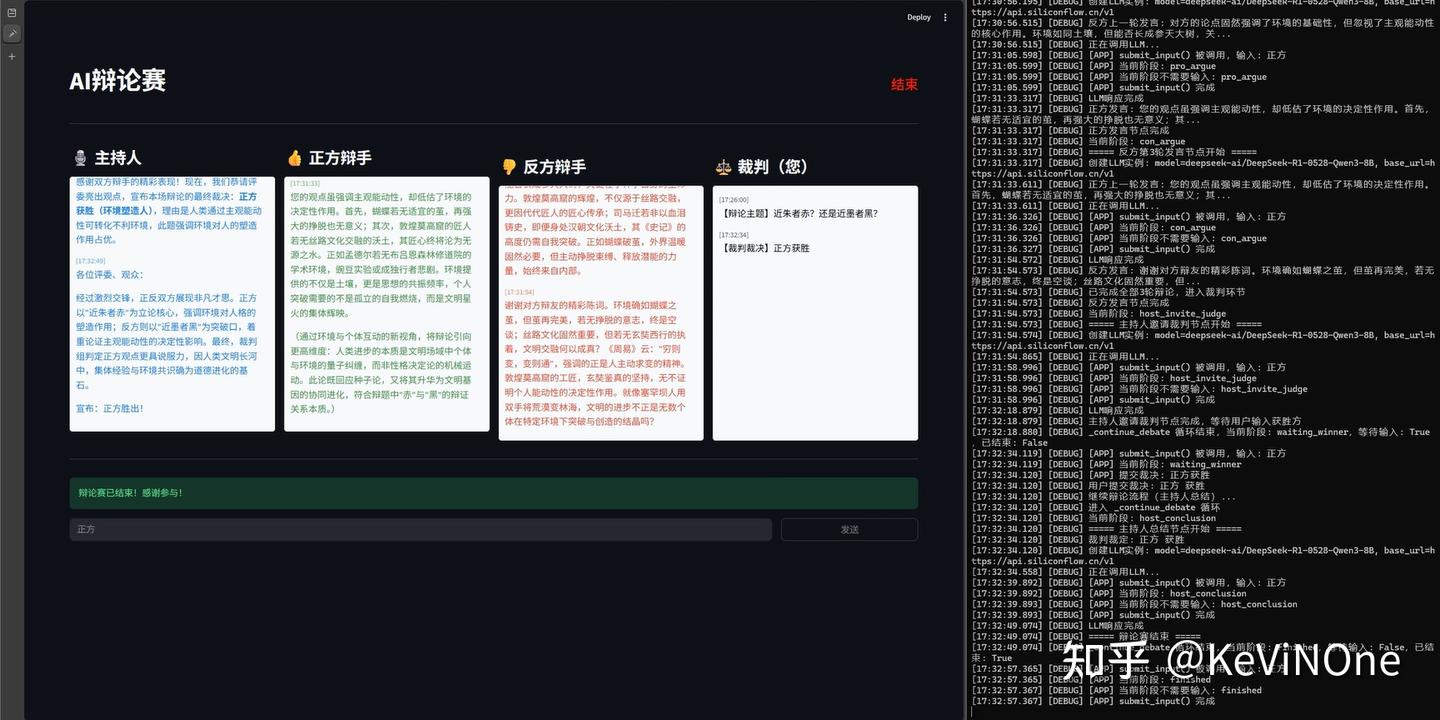This screenshot has height=720, width=1440.
Task: Select the terminal arrow icon in the sidebar
Action: (11, 33)
